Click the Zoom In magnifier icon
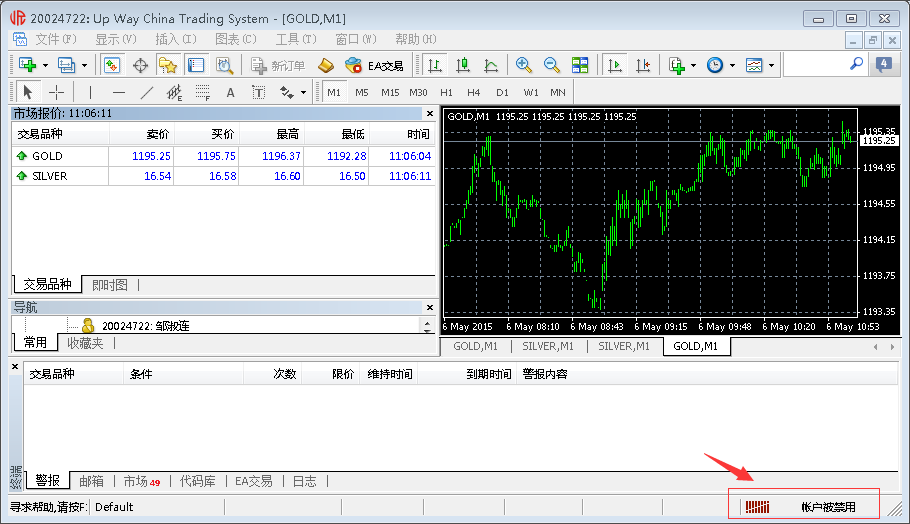Viewport: 910px width, 524px height. coord(523,65)
